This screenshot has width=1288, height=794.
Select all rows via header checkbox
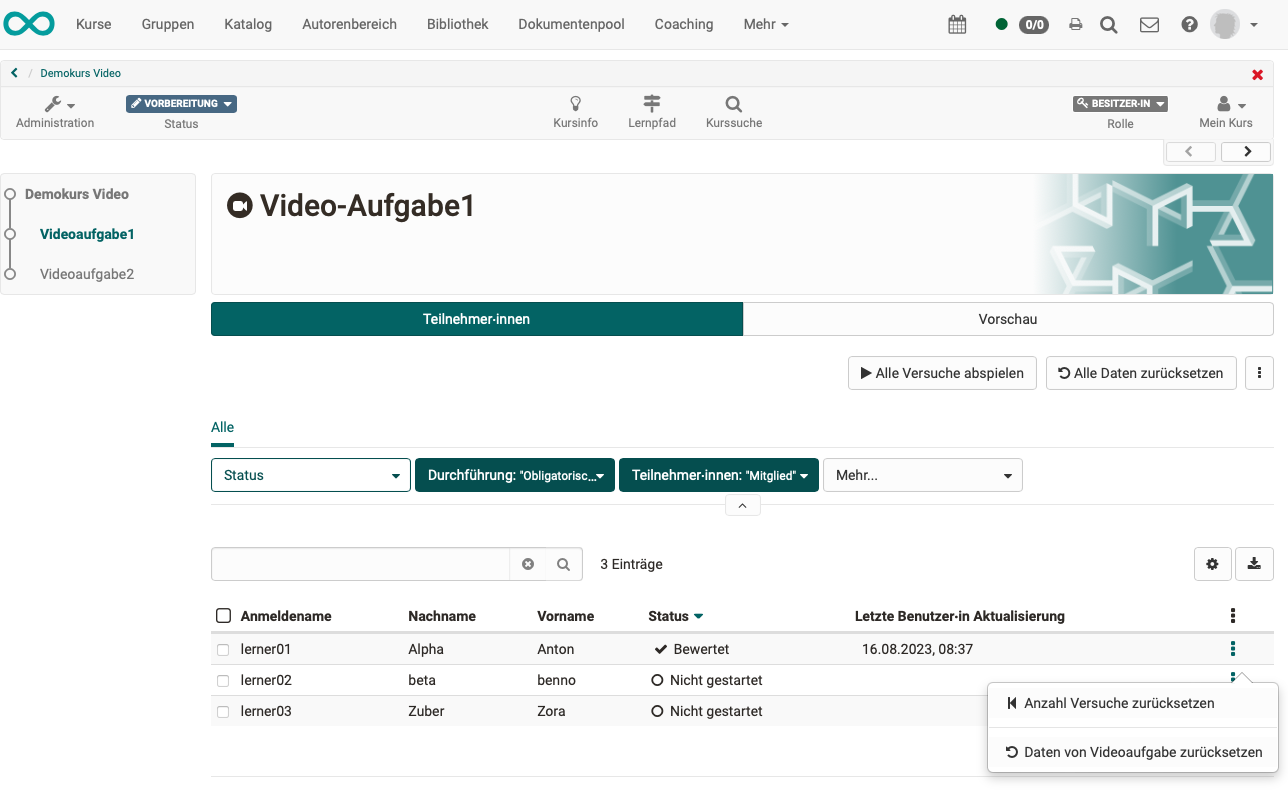coord(223,615)
